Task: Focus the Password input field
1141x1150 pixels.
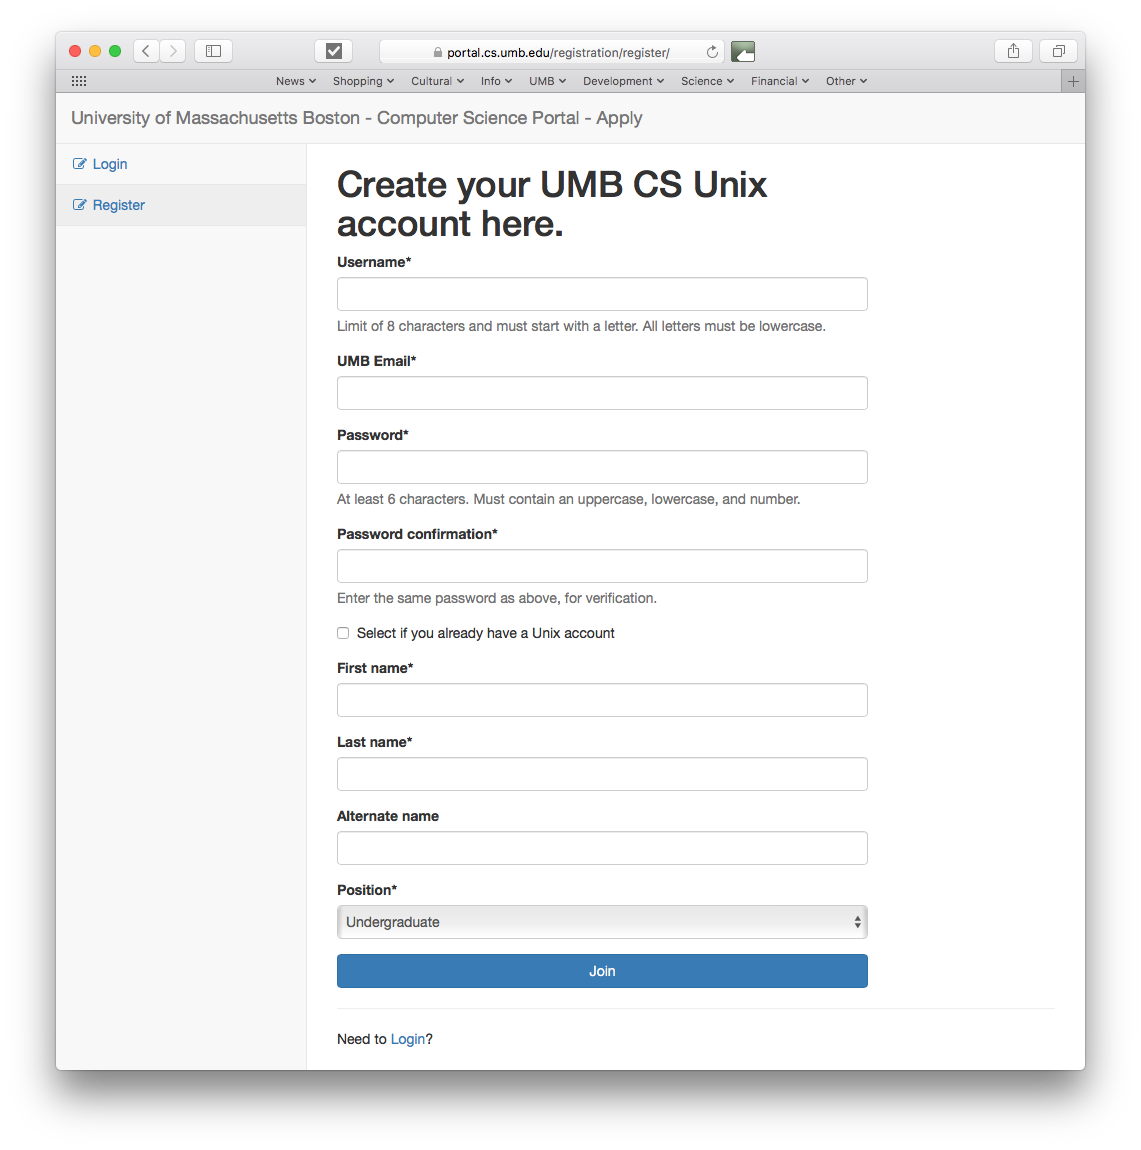Action: click(602, 467)
